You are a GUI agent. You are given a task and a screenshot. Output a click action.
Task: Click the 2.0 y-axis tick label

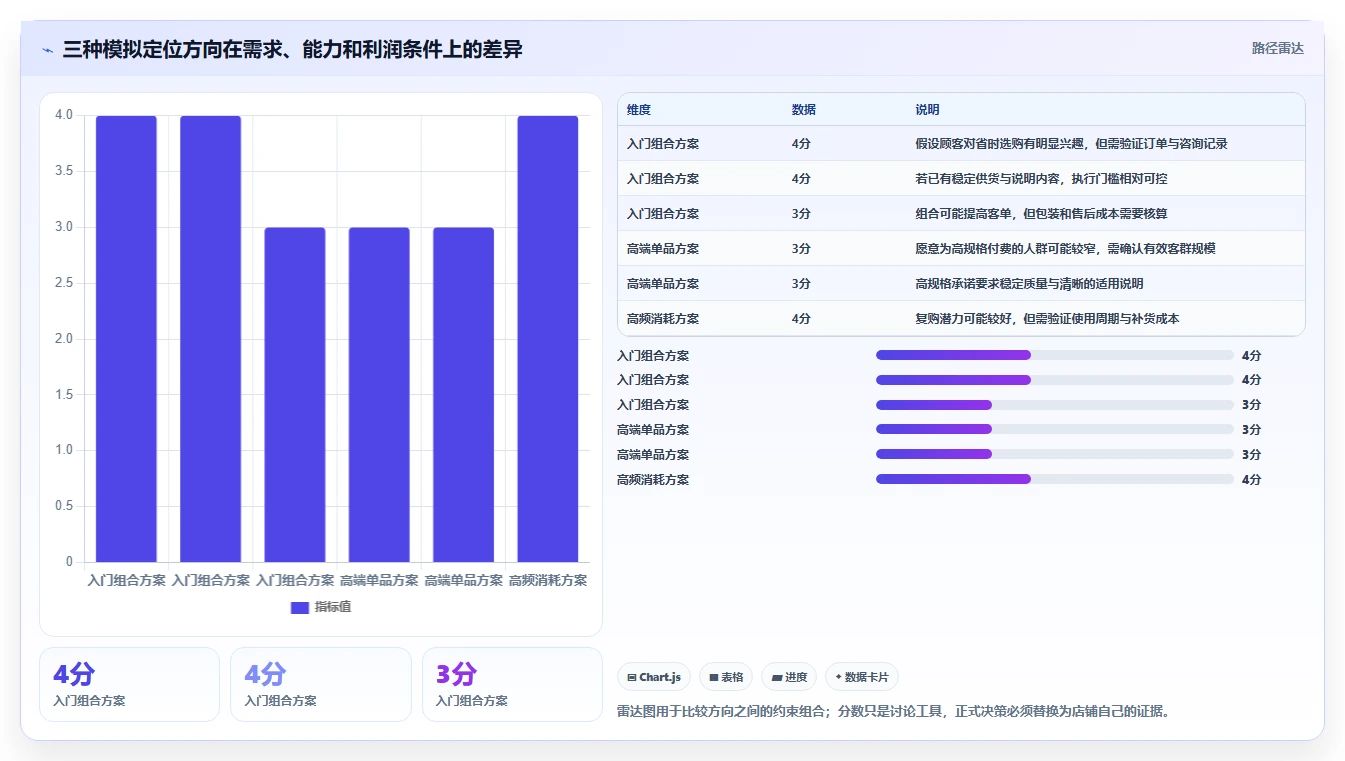coord(64,339)
